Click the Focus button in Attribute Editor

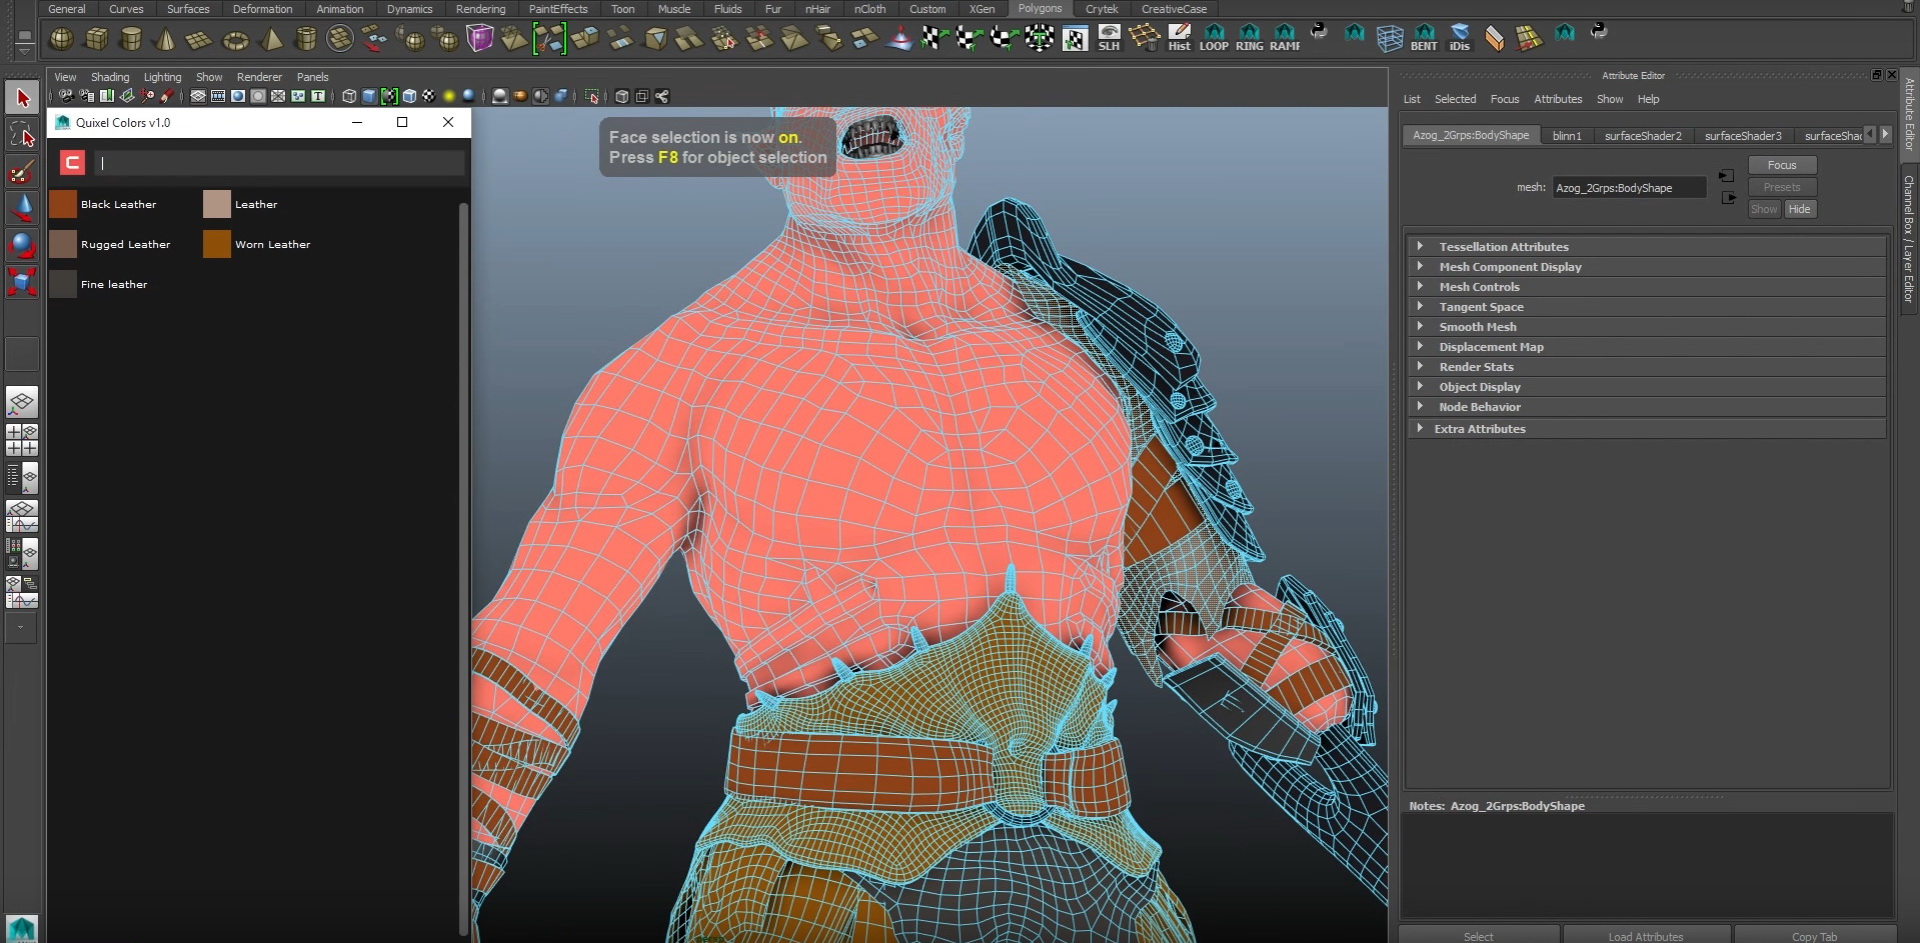point(1782,165)
